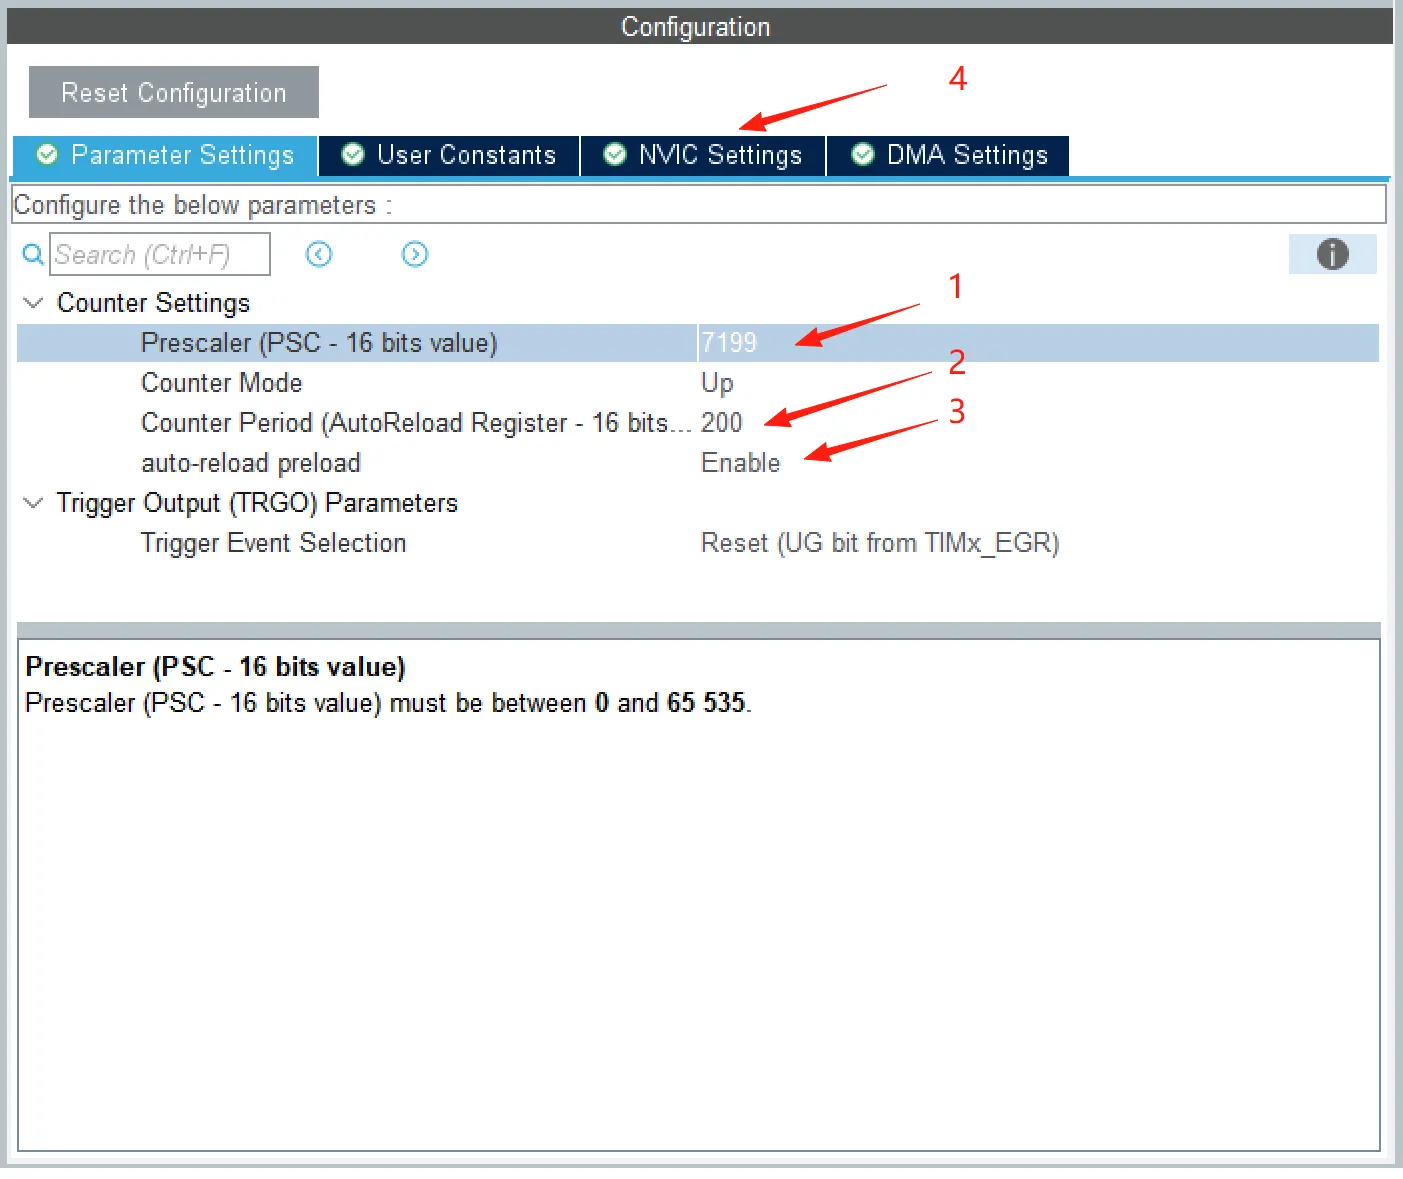
Task: Click the User Constants green check icon
Action: (x=353, y=155)
